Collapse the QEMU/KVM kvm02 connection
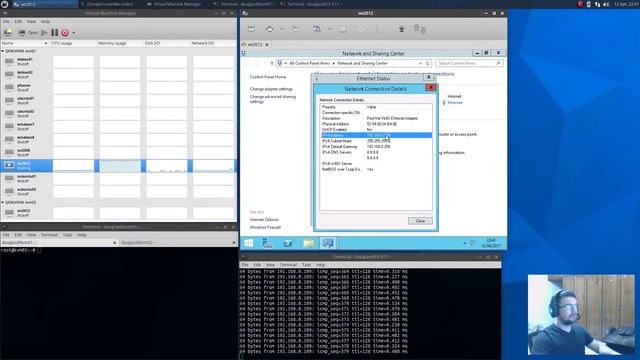The height and width of the screenshot is (360, 640). (3, 202)
